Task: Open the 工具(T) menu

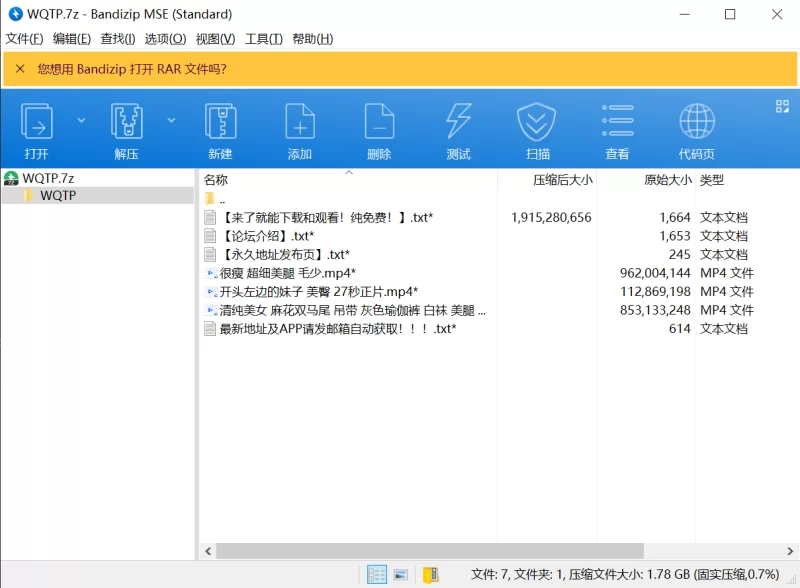Action: [x=264, y=39]
